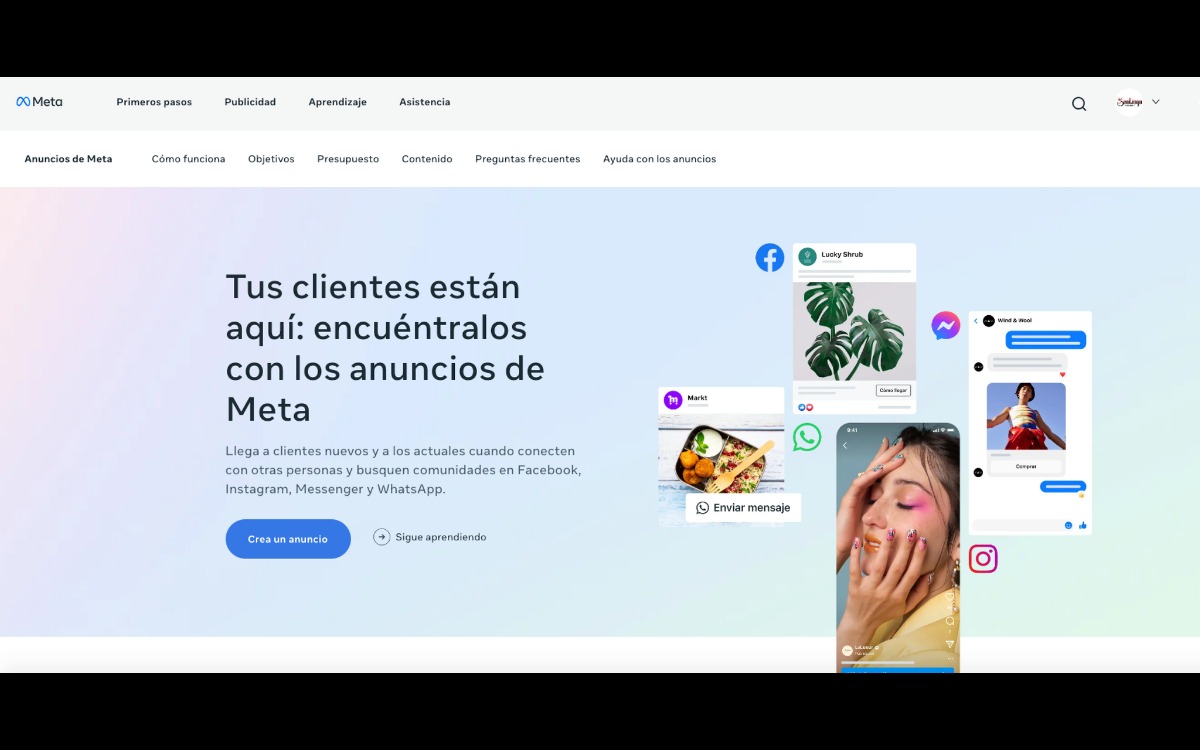
Task: Click the Meta logo in header
Action: 39,102
